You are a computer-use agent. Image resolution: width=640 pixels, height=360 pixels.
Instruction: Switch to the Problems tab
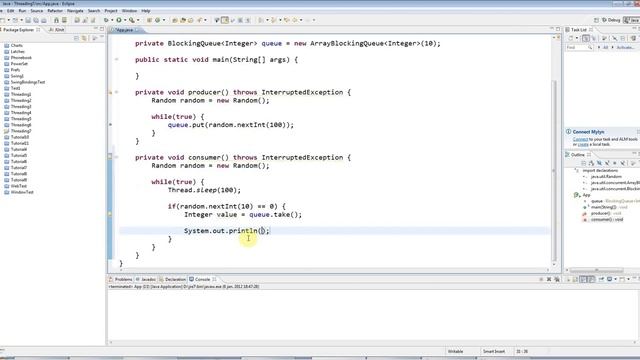point(121,280)
